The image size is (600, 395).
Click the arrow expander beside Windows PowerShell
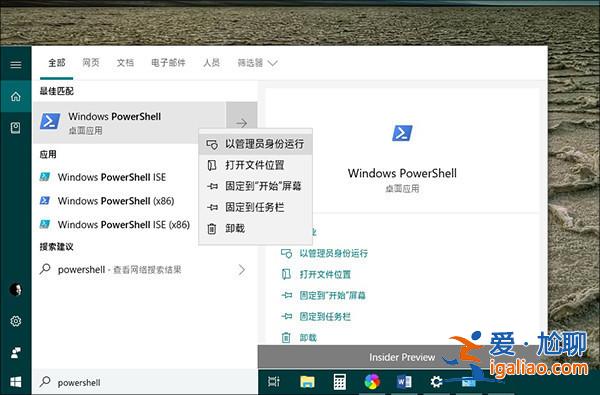click(x=241, y=122)
